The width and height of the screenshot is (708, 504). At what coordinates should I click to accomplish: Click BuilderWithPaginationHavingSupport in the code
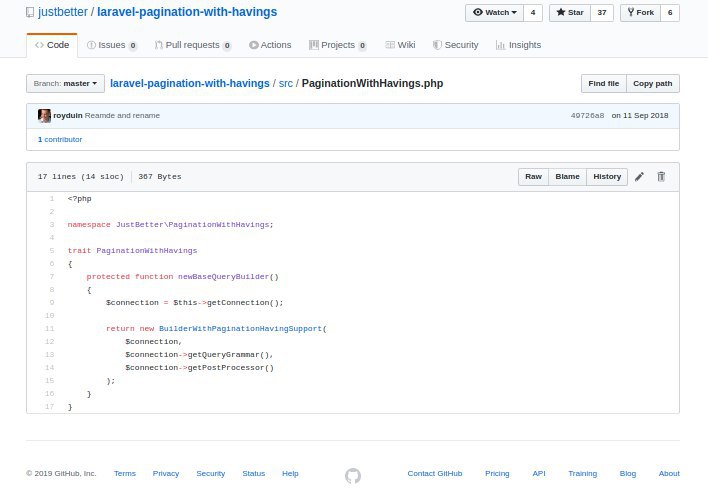pyautogui.click(x=241, y=329)
